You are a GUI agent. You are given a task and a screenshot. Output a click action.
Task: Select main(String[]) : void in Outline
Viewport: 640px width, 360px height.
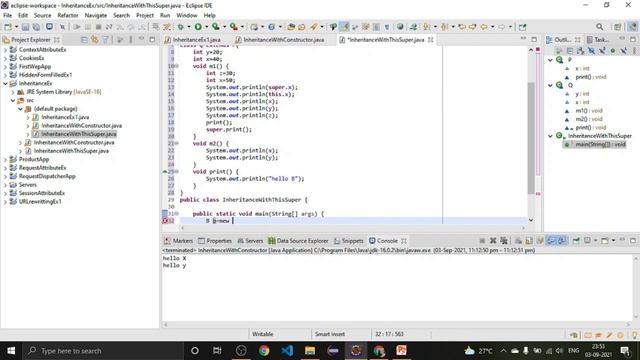pos(600,144)
